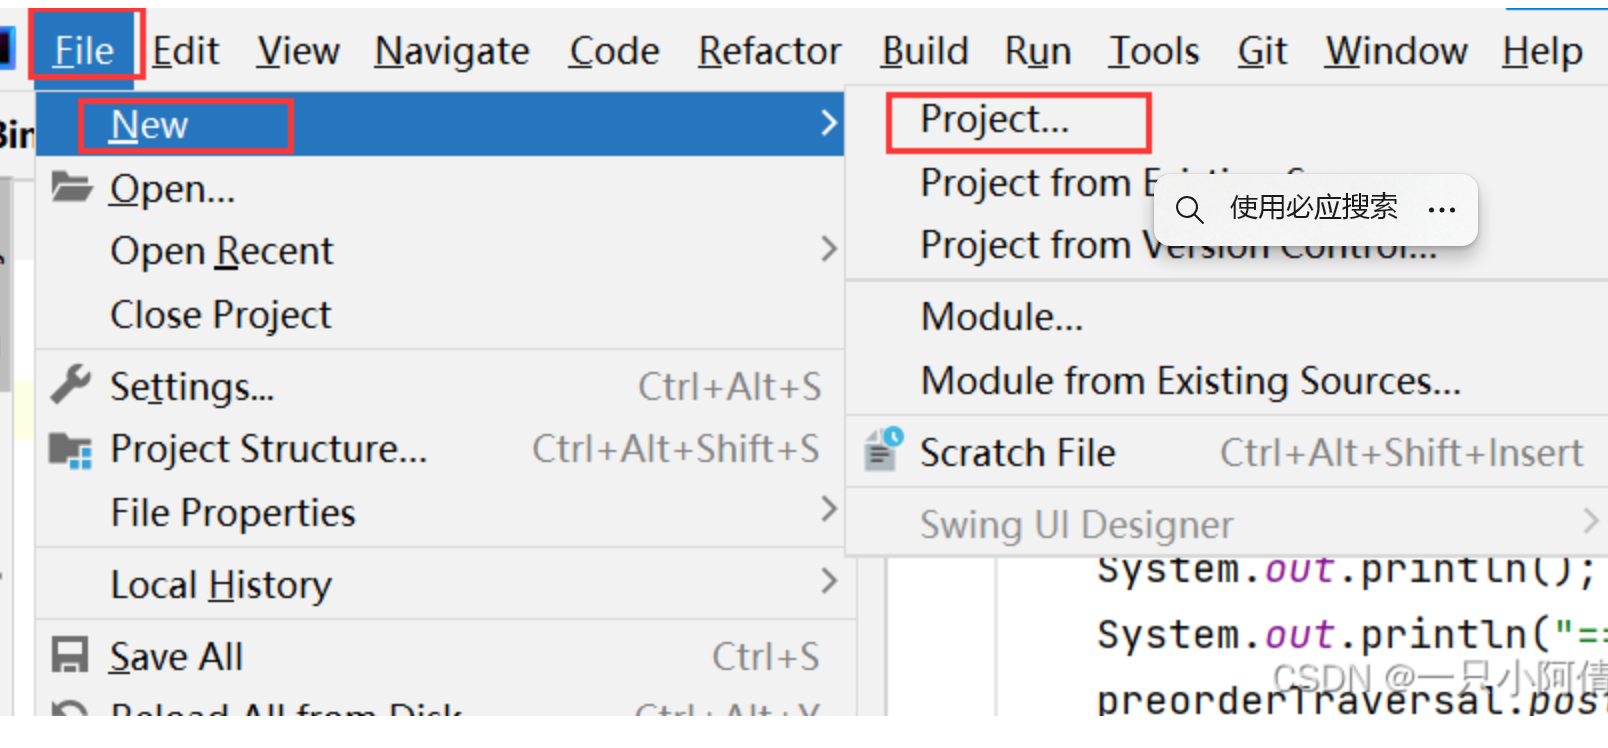Expand the Open Recent submenu arrow
This screenshot has height=748, width=1608.
coord(828,249)
